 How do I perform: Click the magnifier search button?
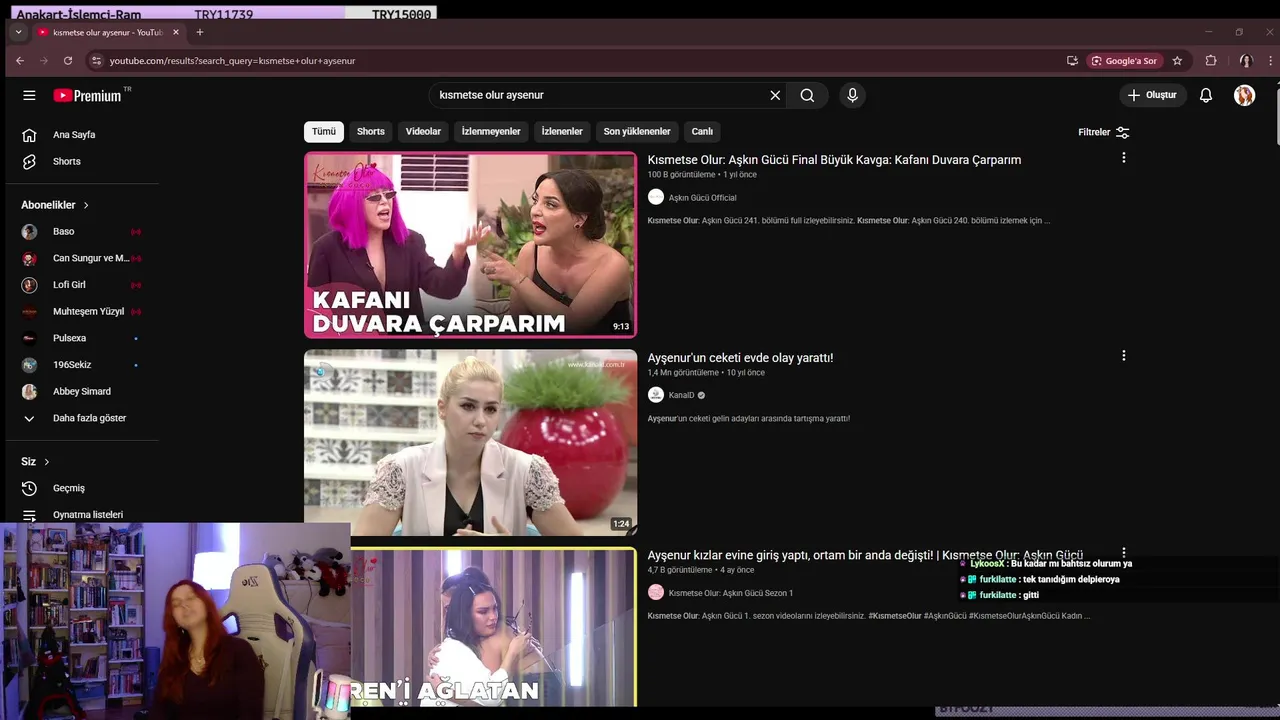[x=807, y=95]
